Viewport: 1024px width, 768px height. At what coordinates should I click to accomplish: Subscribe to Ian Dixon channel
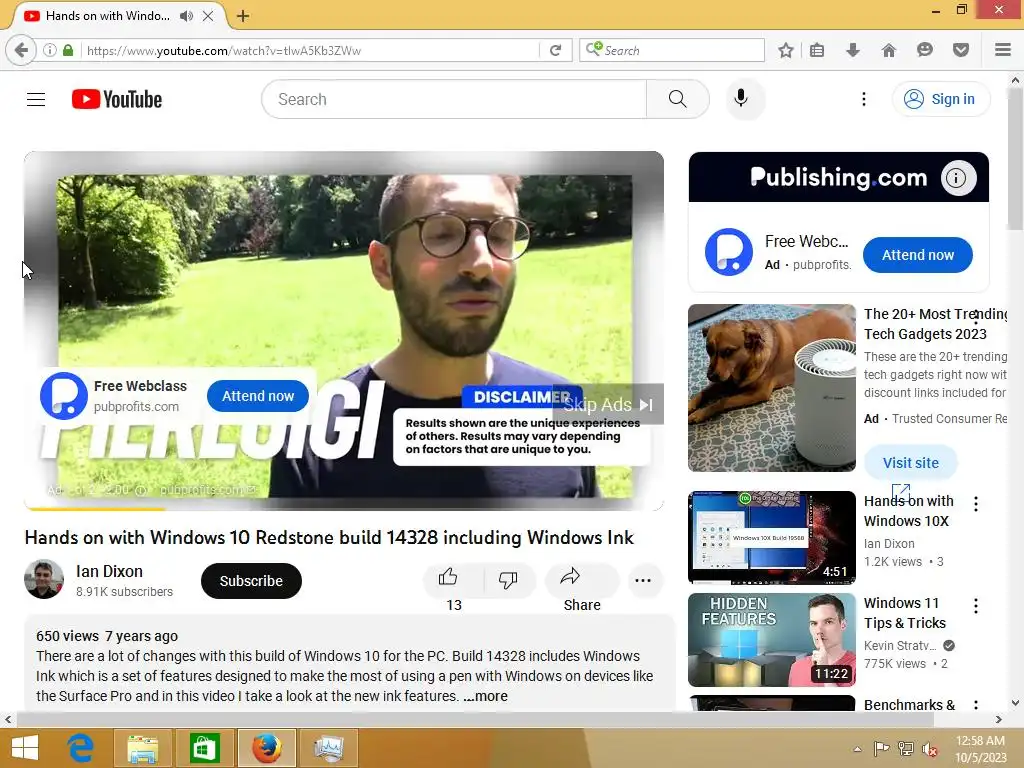point(251,581)
